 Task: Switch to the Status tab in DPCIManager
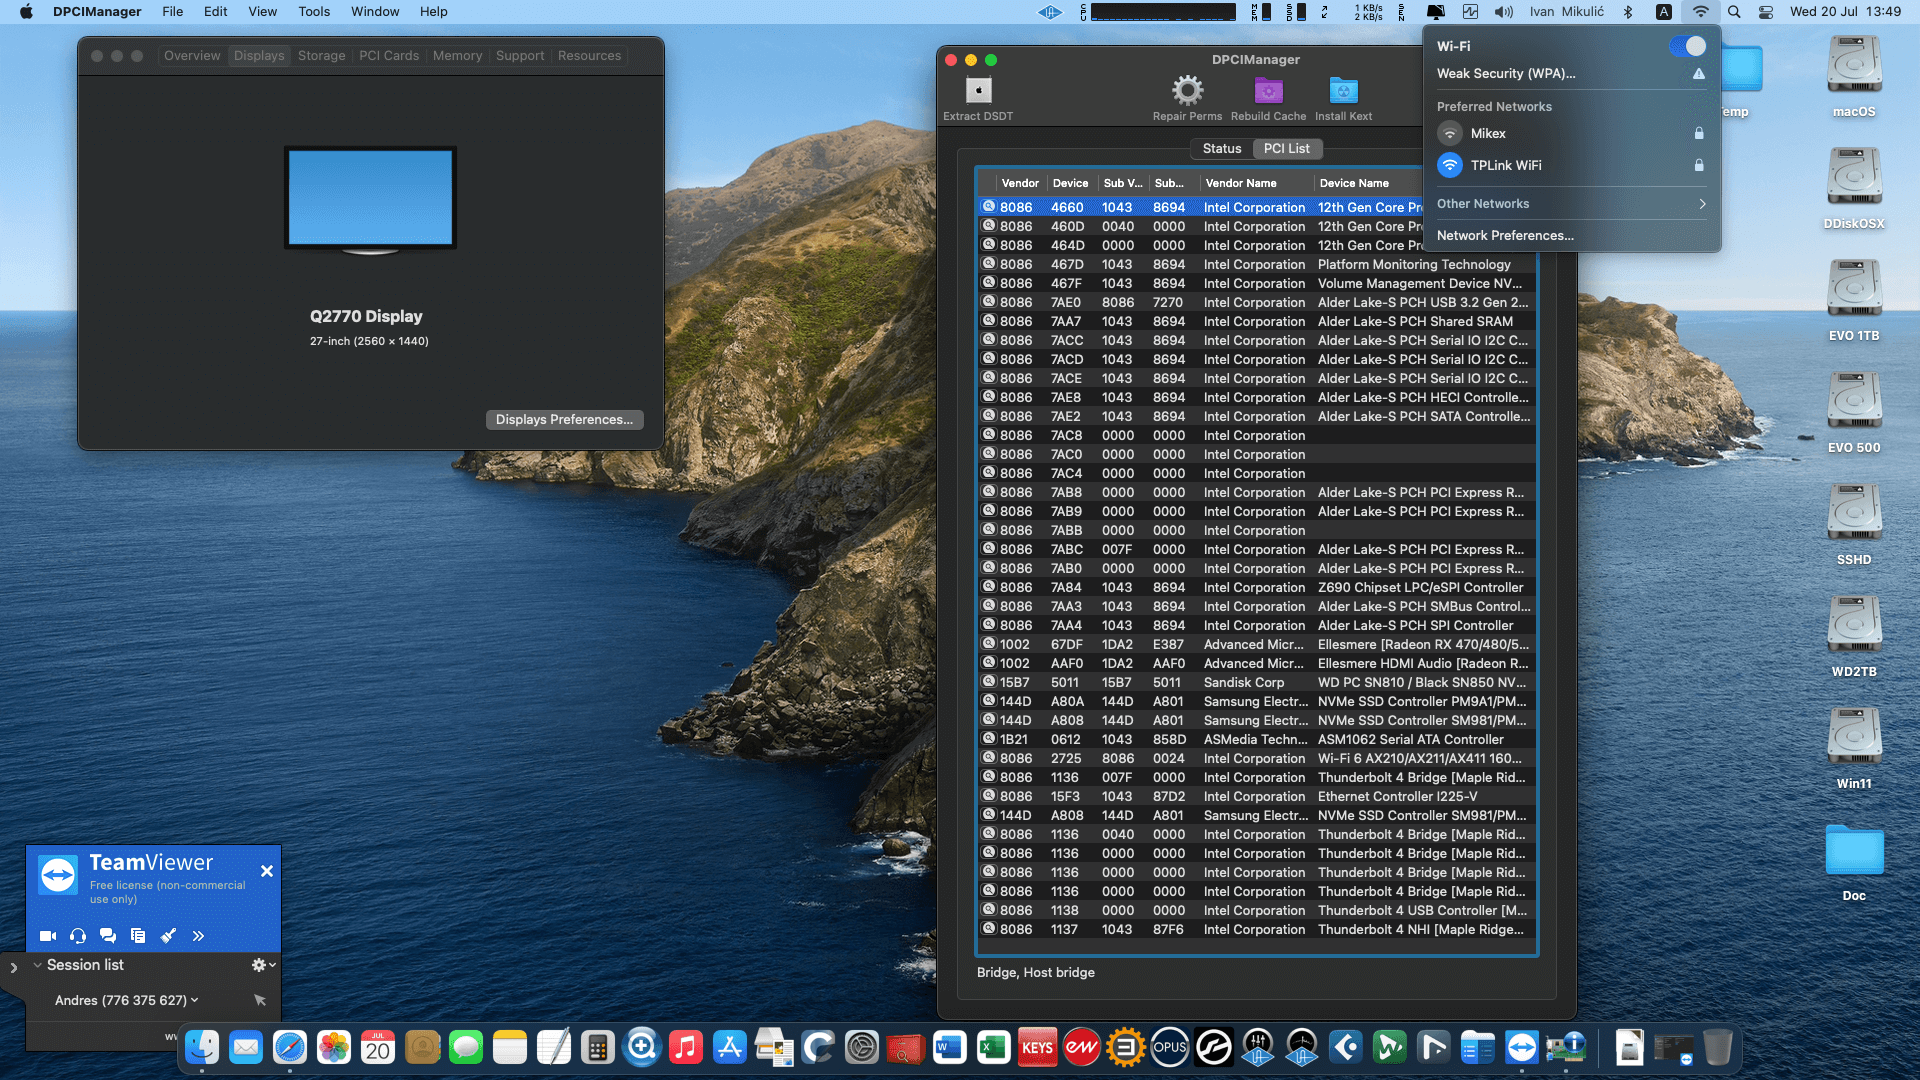(1222, 148)
